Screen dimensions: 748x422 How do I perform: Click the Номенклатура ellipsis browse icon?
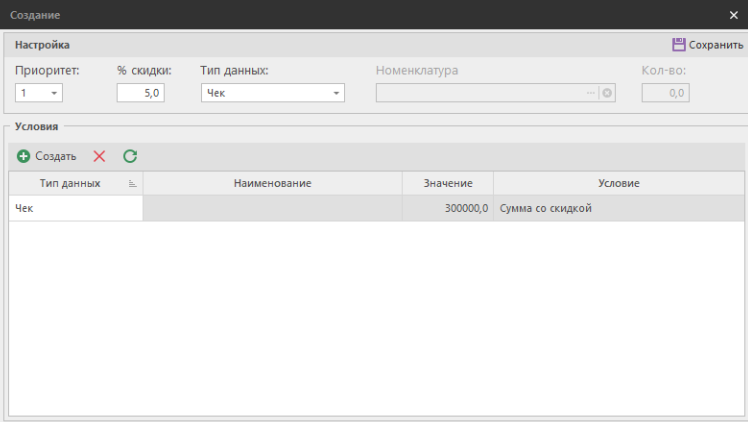(x=591, y=93)
